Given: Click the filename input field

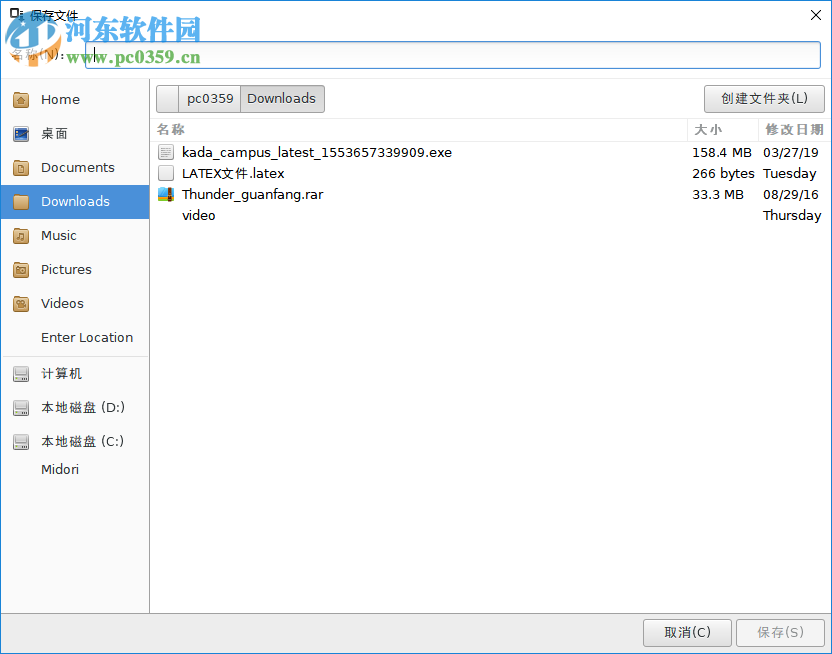Looking at the screenshot, I should point(450,55).
